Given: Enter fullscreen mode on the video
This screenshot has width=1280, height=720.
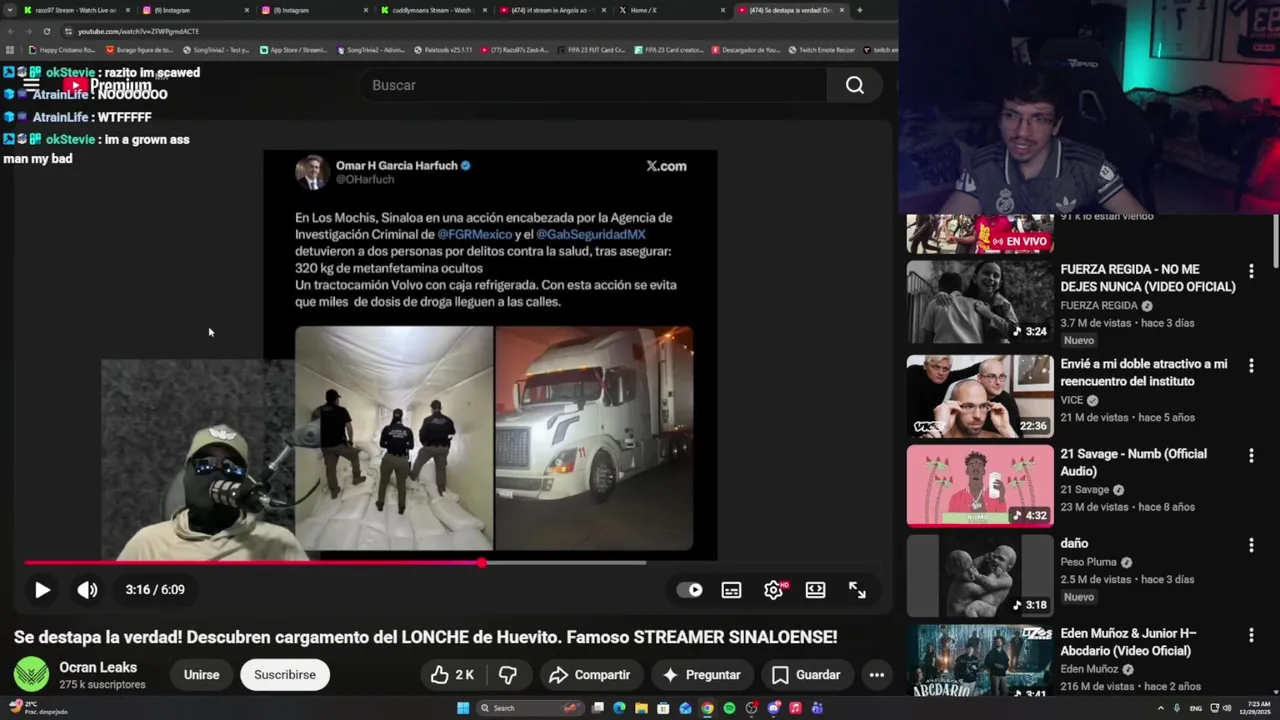Looking at the screenshot, I should 857,590.
